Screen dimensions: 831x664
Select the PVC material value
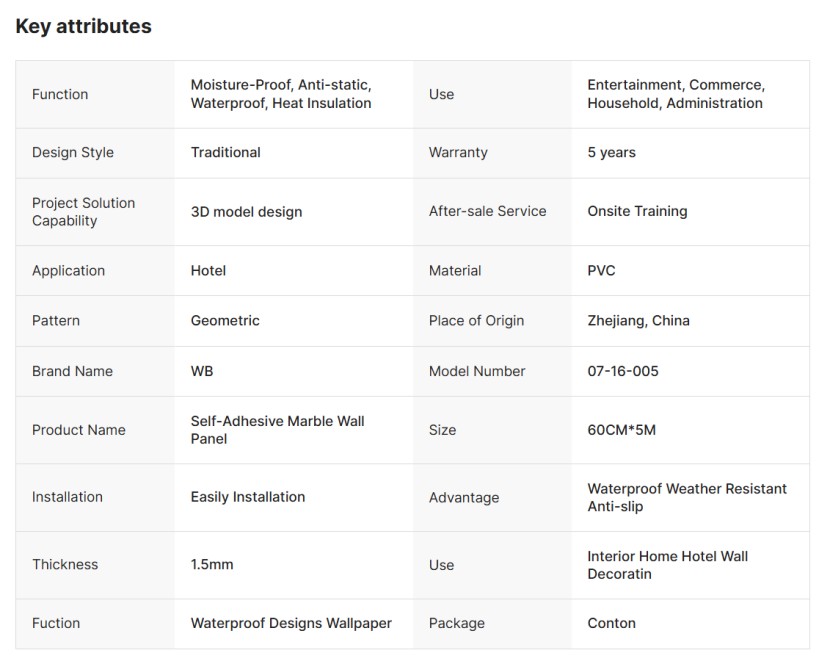pyautogui.click(x=602, y=270)
